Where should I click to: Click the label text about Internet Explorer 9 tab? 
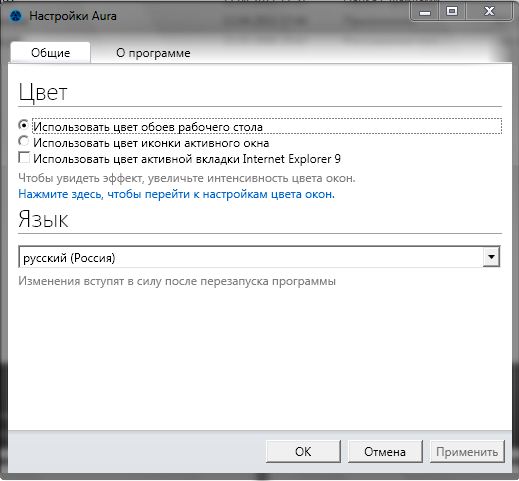pyautogui.click(x=187, y=159)
